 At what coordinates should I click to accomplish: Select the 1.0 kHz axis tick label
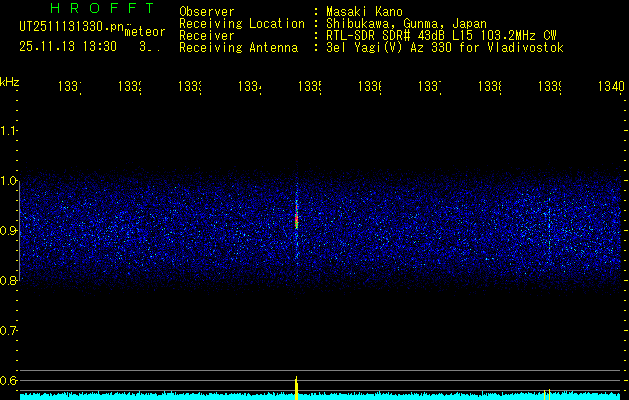(9, 181)
